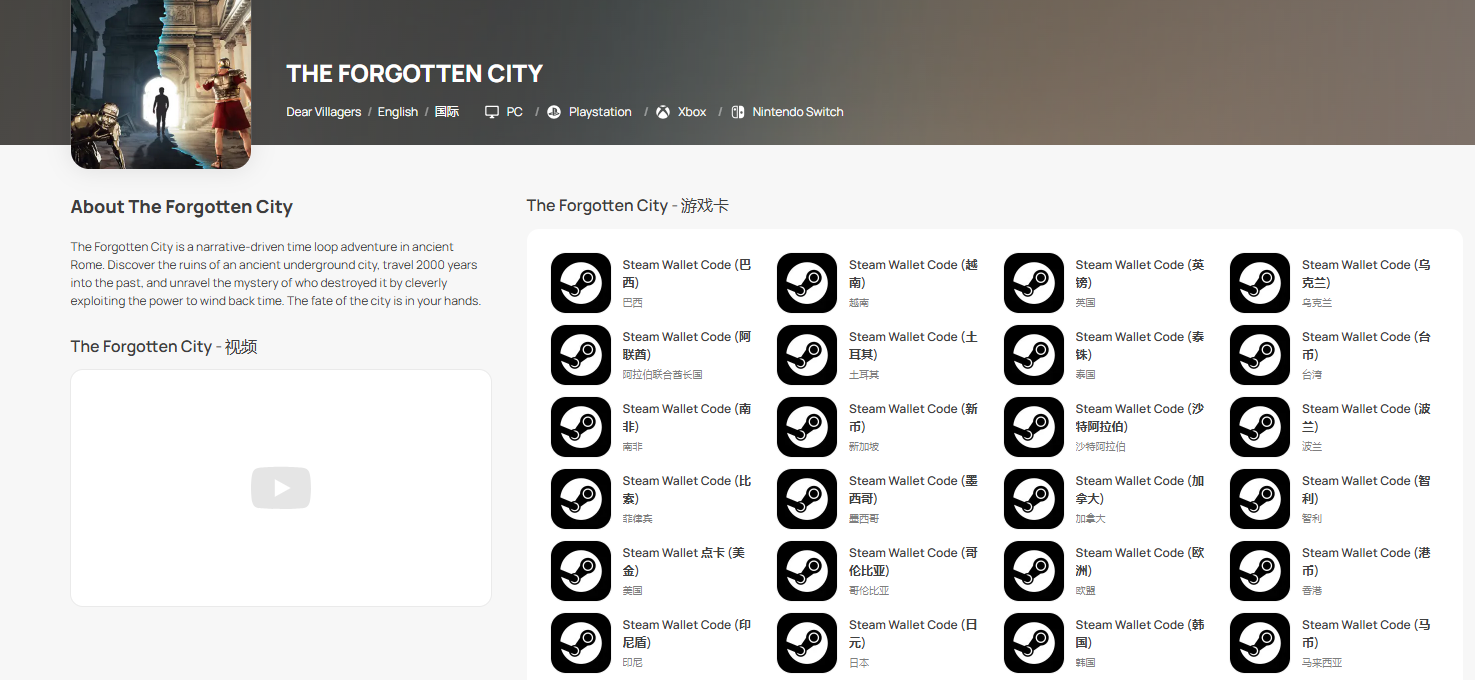Click the Xbox platform icon
Viewport: 1475px width, 680px height.
point(663,112)
